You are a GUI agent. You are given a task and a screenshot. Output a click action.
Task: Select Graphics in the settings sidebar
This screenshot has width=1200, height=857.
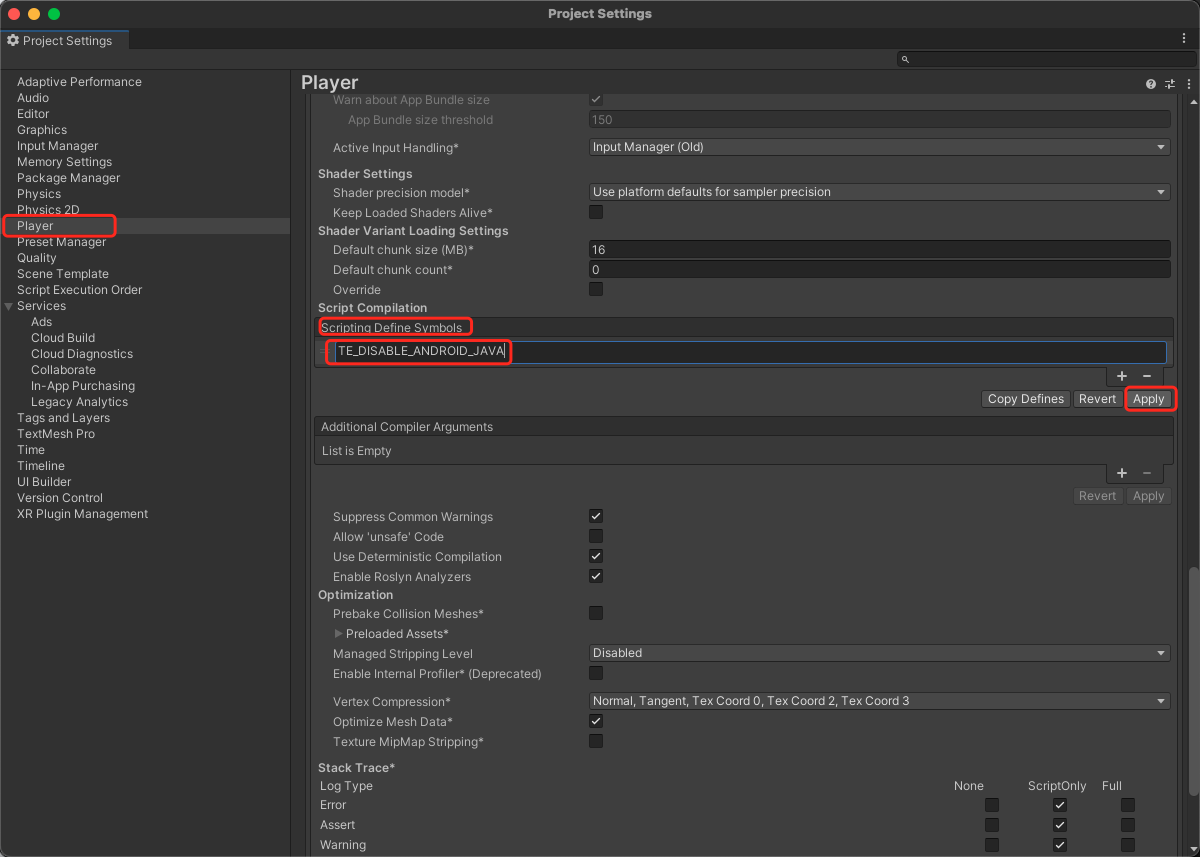[42, 130]
